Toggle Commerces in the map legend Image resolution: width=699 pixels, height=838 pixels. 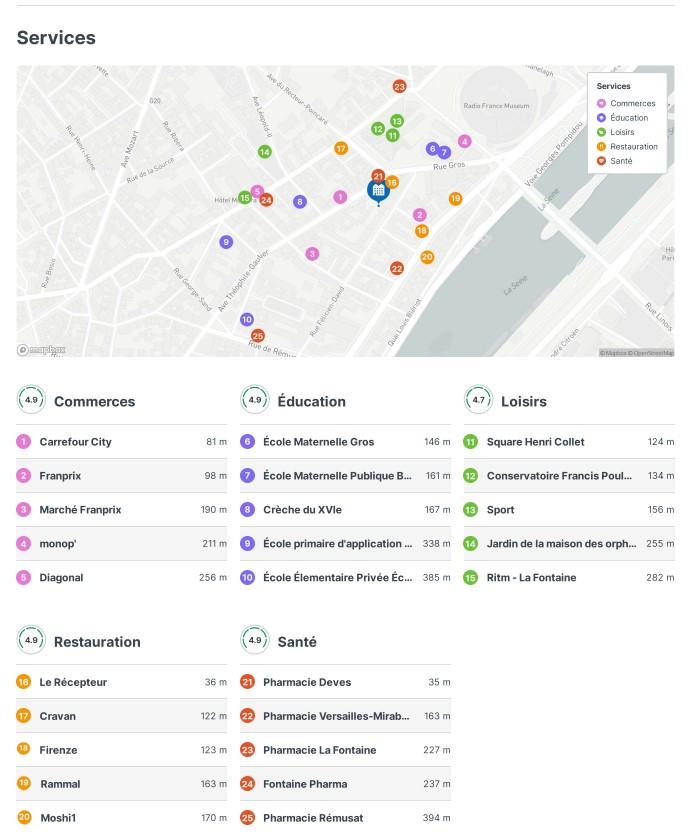[x=626, y=103]
